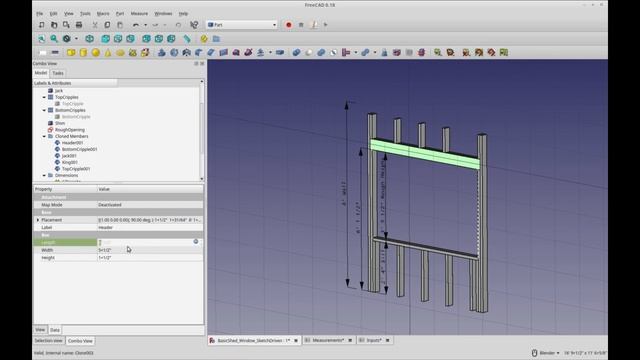
Task: Switch to the Measurements document tab
Action: tap(329, 340)
